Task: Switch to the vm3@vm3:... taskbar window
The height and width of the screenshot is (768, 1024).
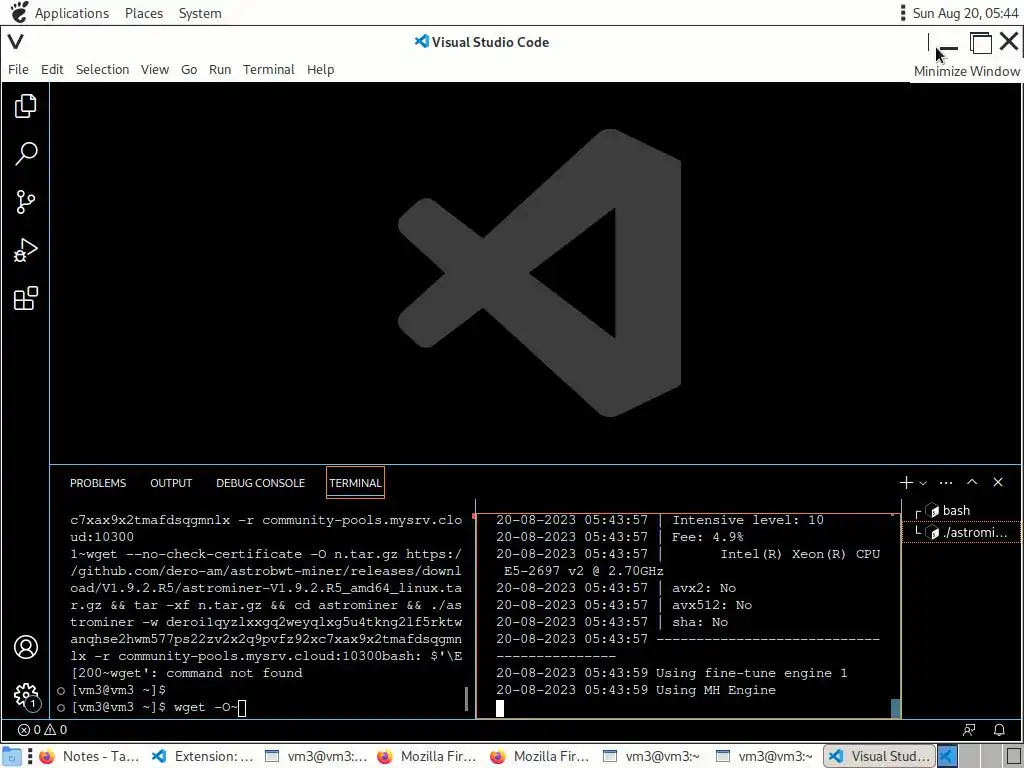Action: [x=315, y=756]
